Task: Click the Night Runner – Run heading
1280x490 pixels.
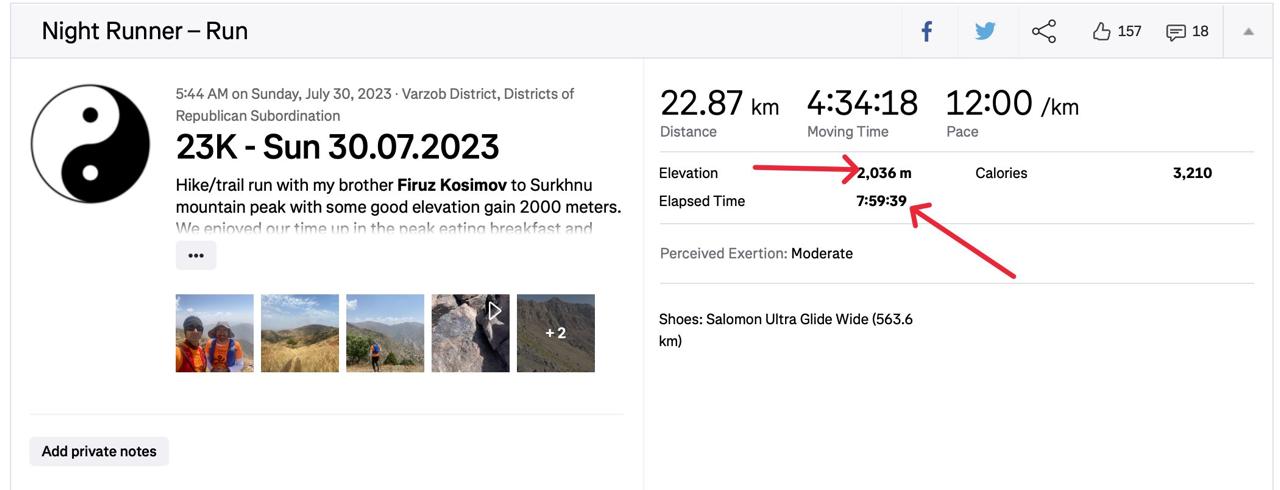Action: pyautogui.click(x=145, y=31)
